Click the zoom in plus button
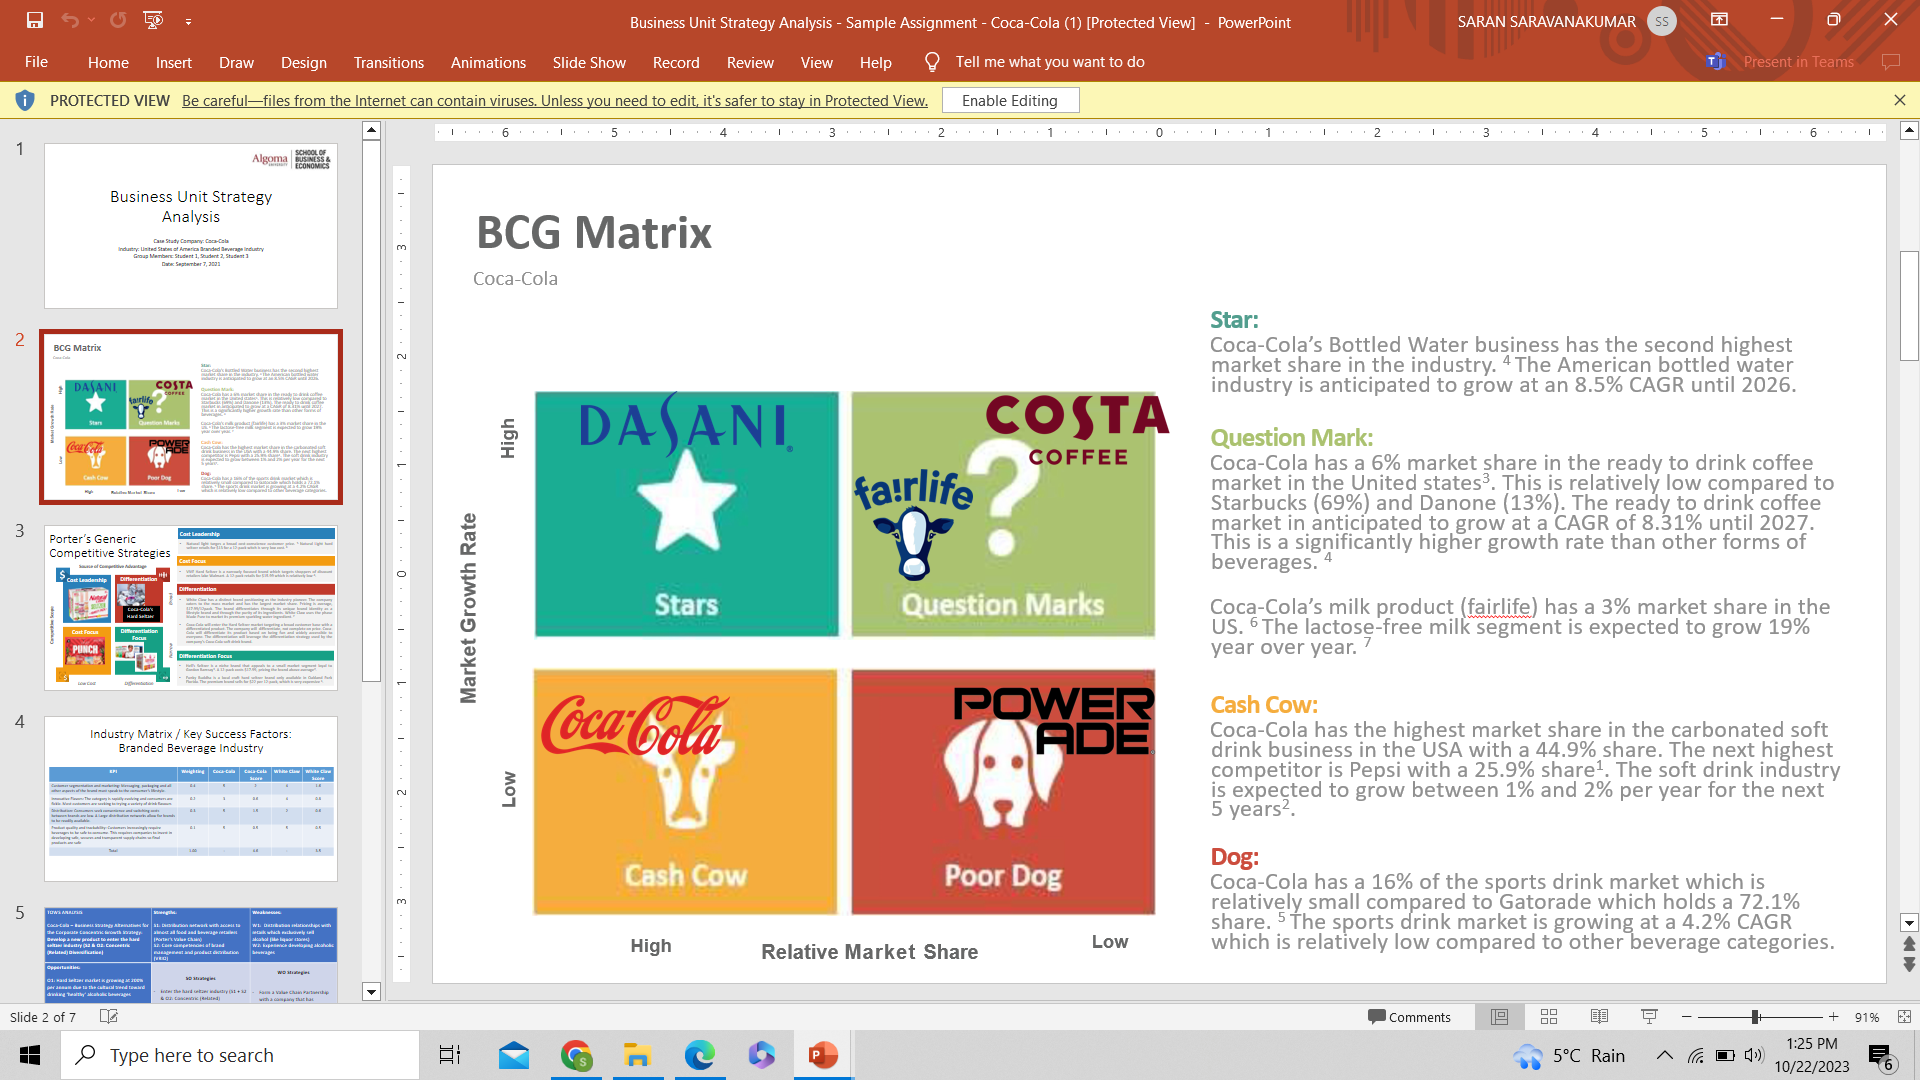 click(x=1833, y=1017)
